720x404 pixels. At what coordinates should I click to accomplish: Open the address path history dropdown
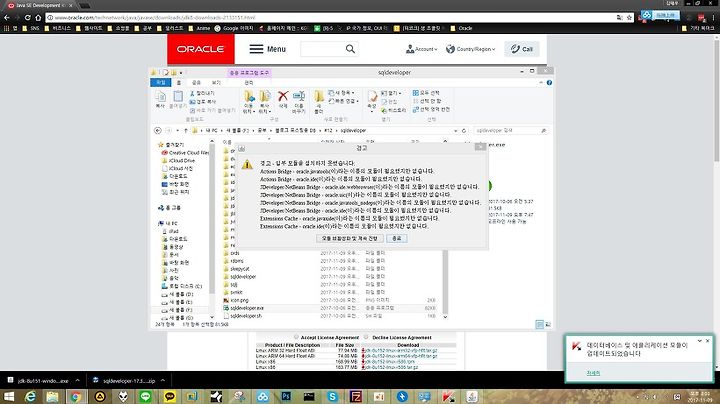point(456,131)
